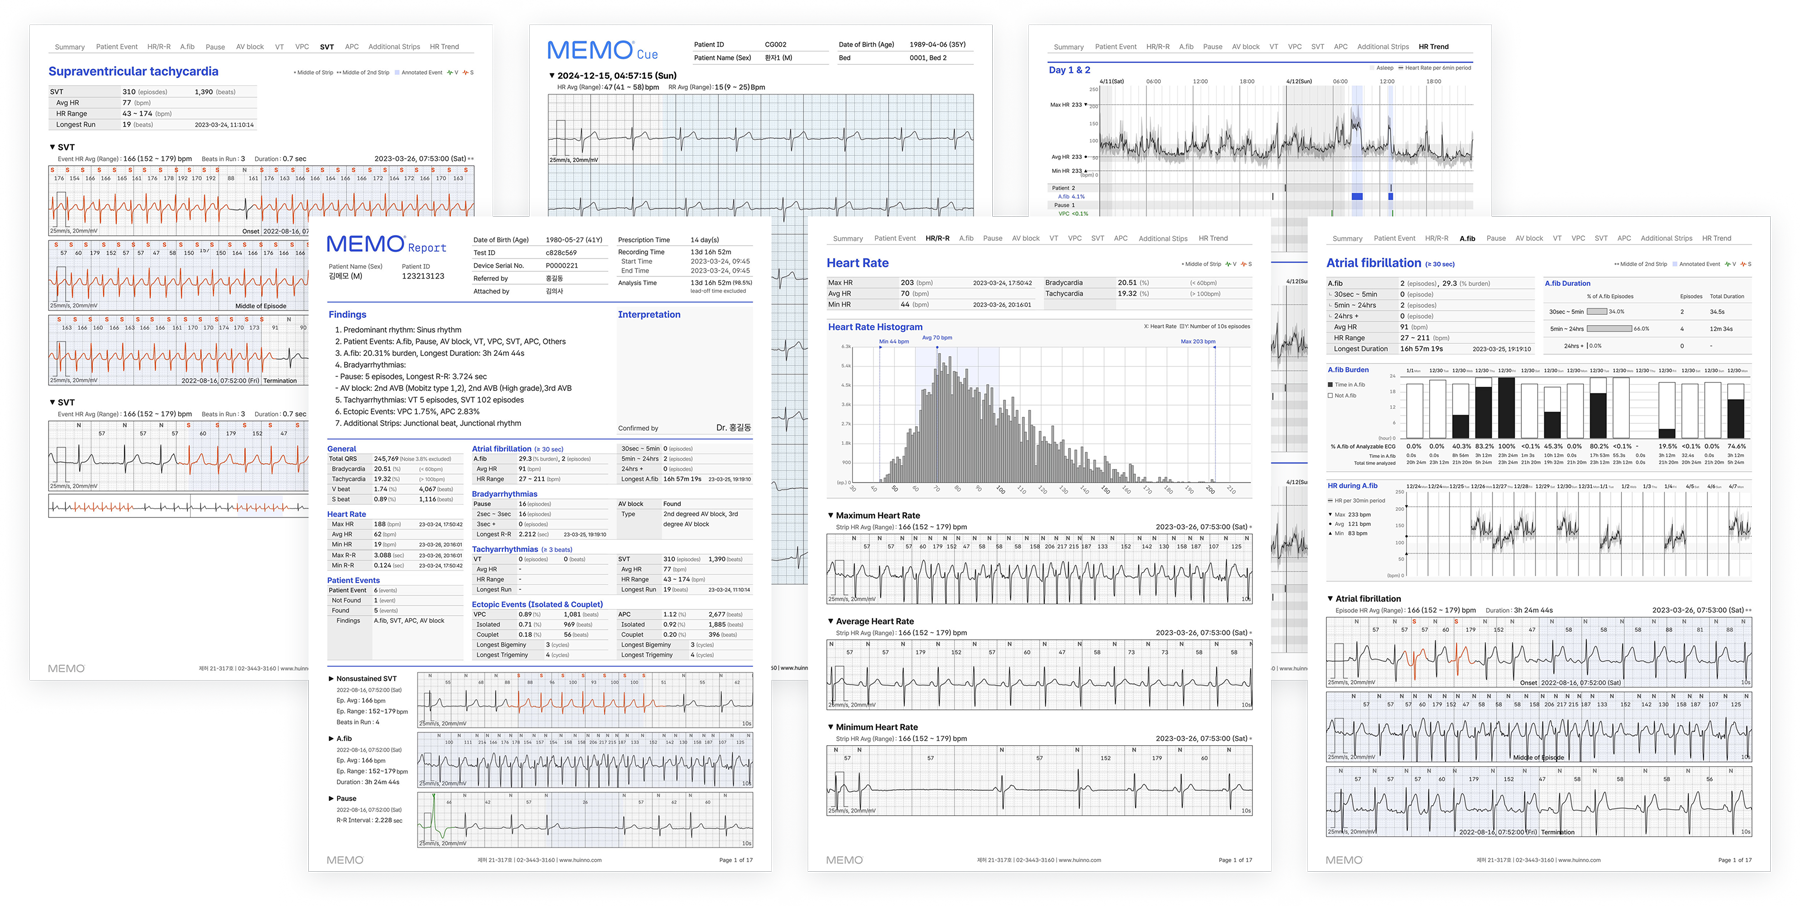
Task: Collapse the Minimum Heart Rate section
Action: click(x=831, y=728)
